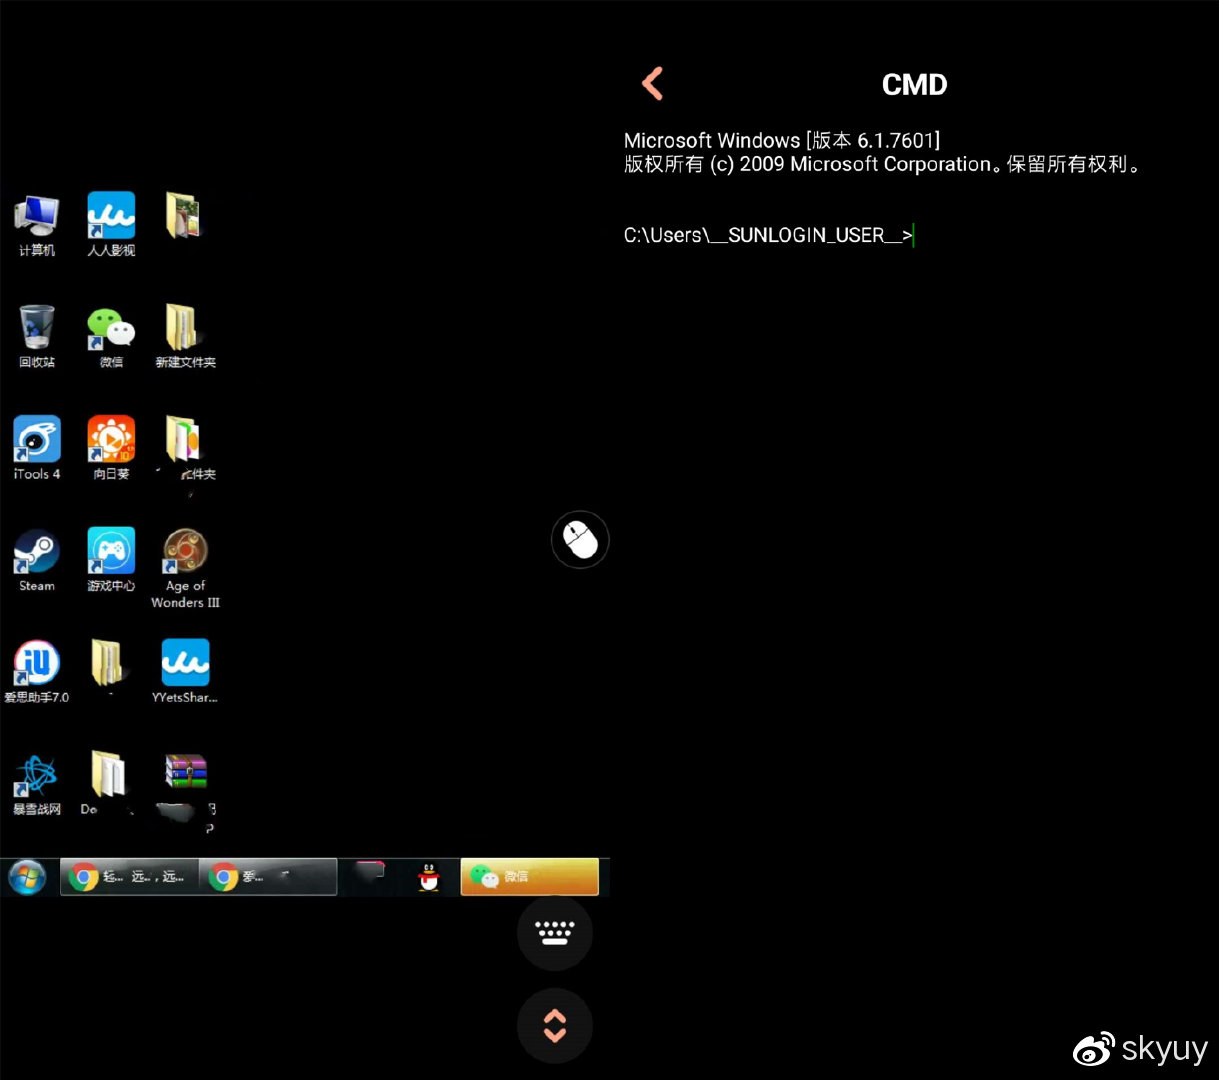Go back with the CMD back arrow
The image size is (1219, 1080).
[x=653, y=84]
